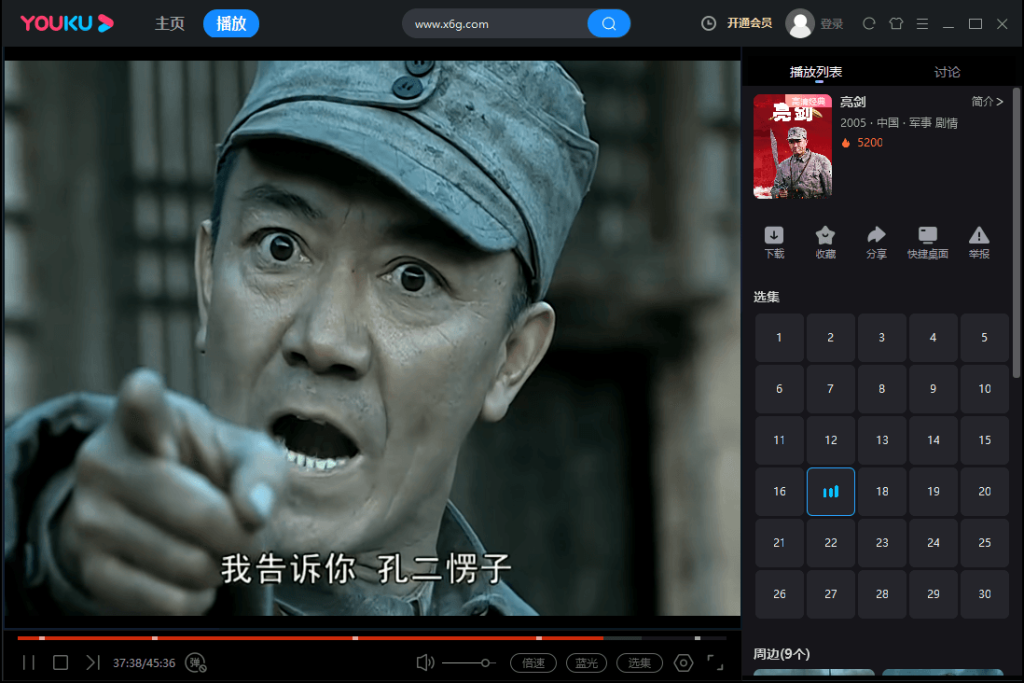The width and height of the screenshot is (1024, 683).
Task: Enter fullscreen playback mode
Action: pos(714,662)
